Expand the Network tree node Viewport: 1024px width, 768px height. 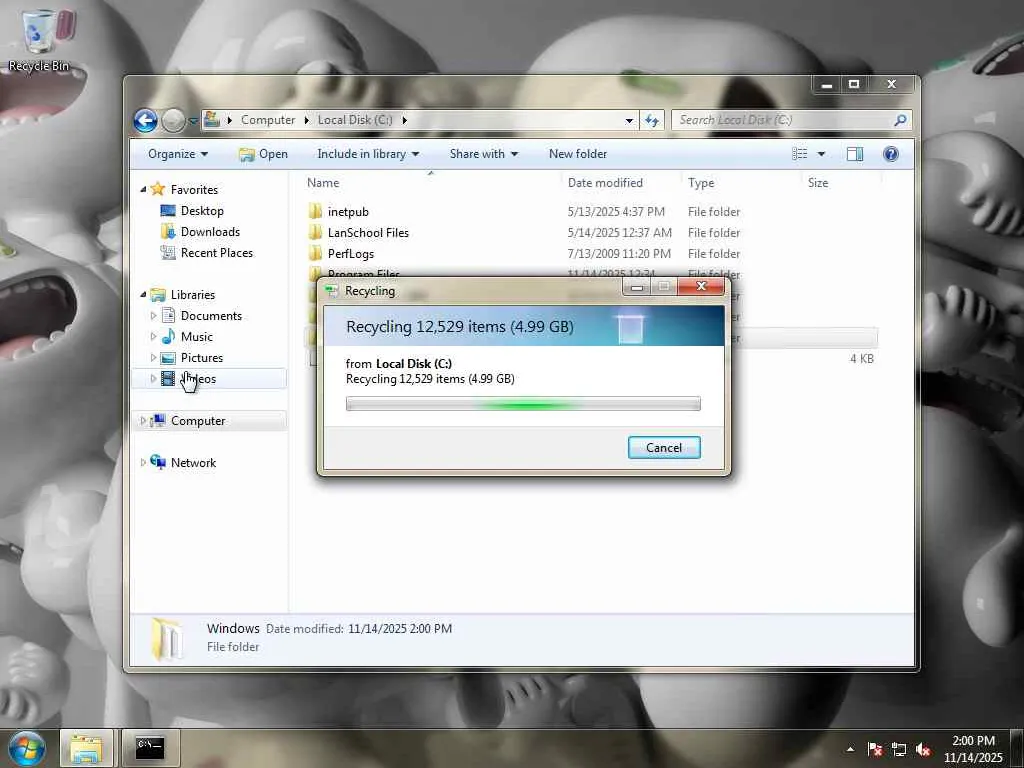(143, 462)
